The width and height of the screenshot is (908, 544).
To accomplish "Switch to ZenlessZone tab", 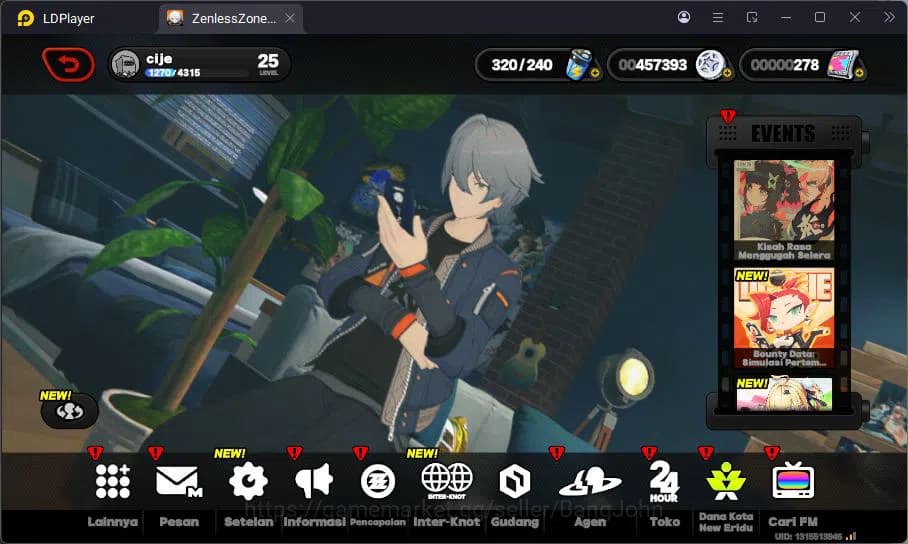I will click(233, 19).
